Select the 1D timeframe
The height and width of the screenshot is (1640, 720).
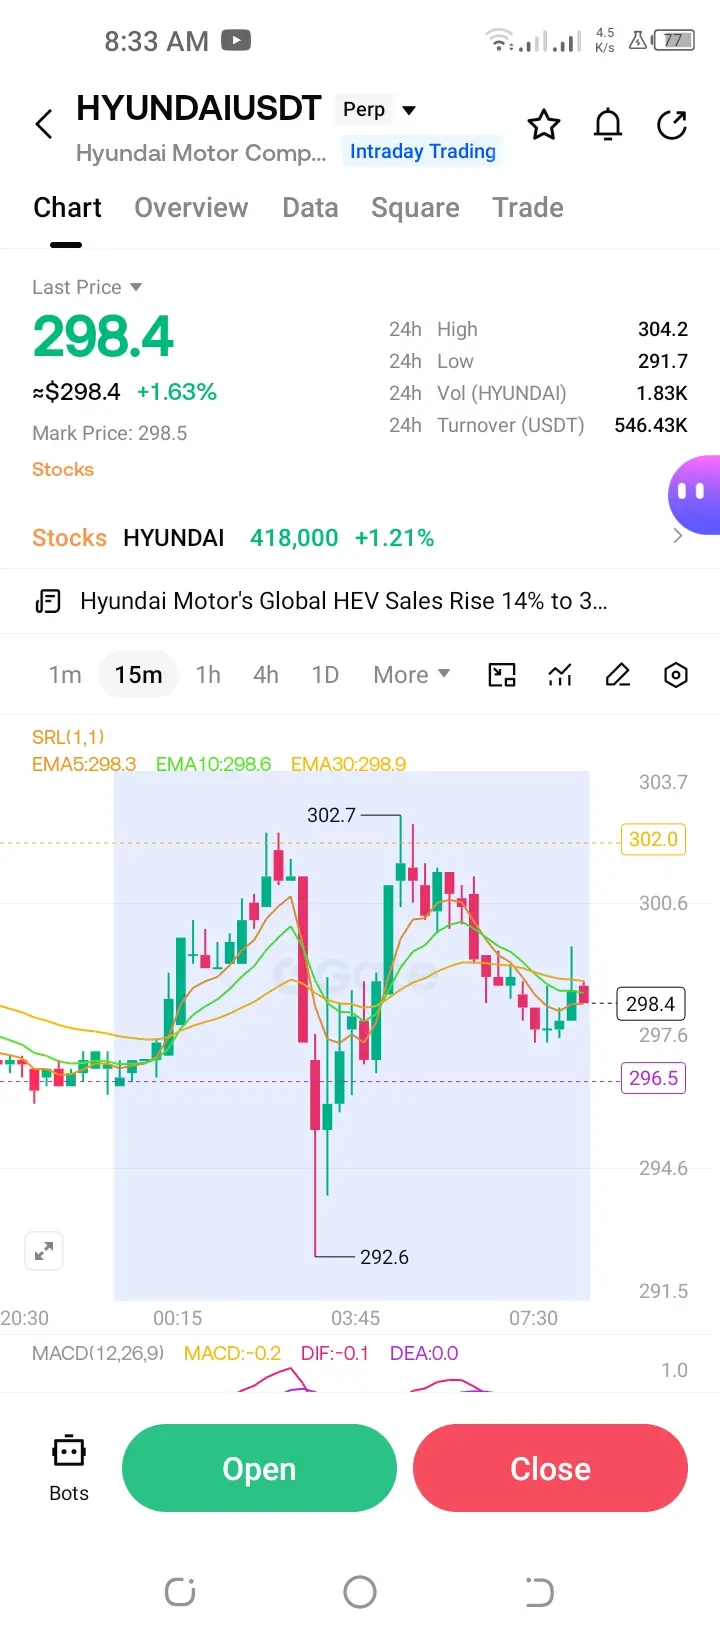325,675
